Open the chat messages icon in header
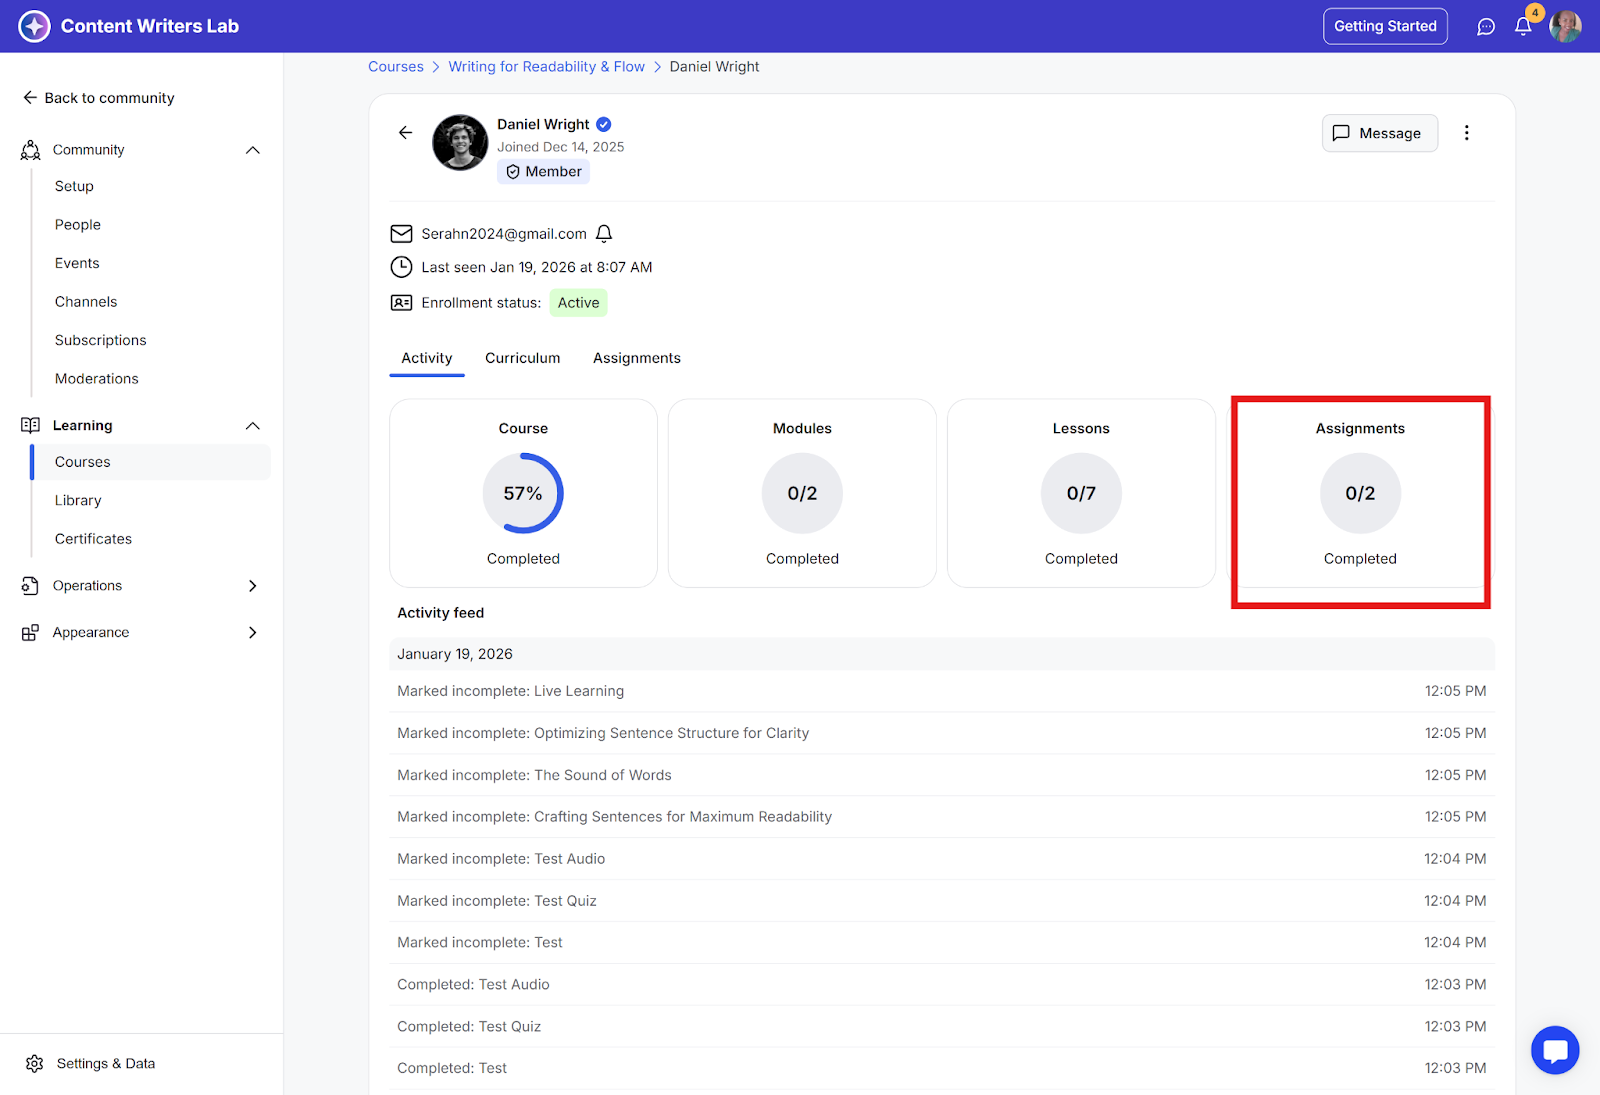 tap(1486, 27)
